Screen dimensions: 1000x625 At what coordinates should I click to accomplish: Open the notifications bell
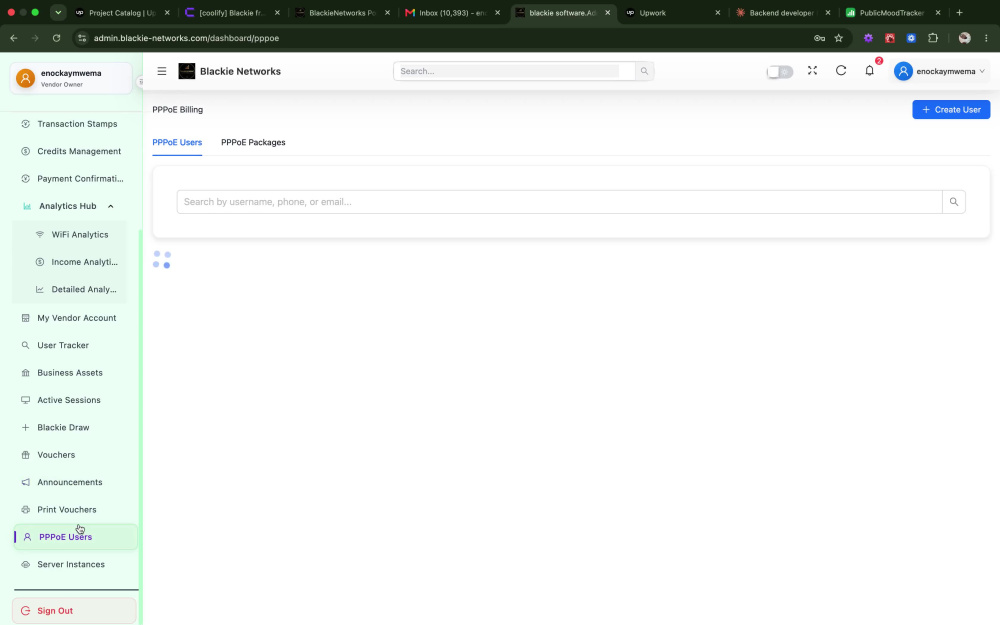point(869,71)
